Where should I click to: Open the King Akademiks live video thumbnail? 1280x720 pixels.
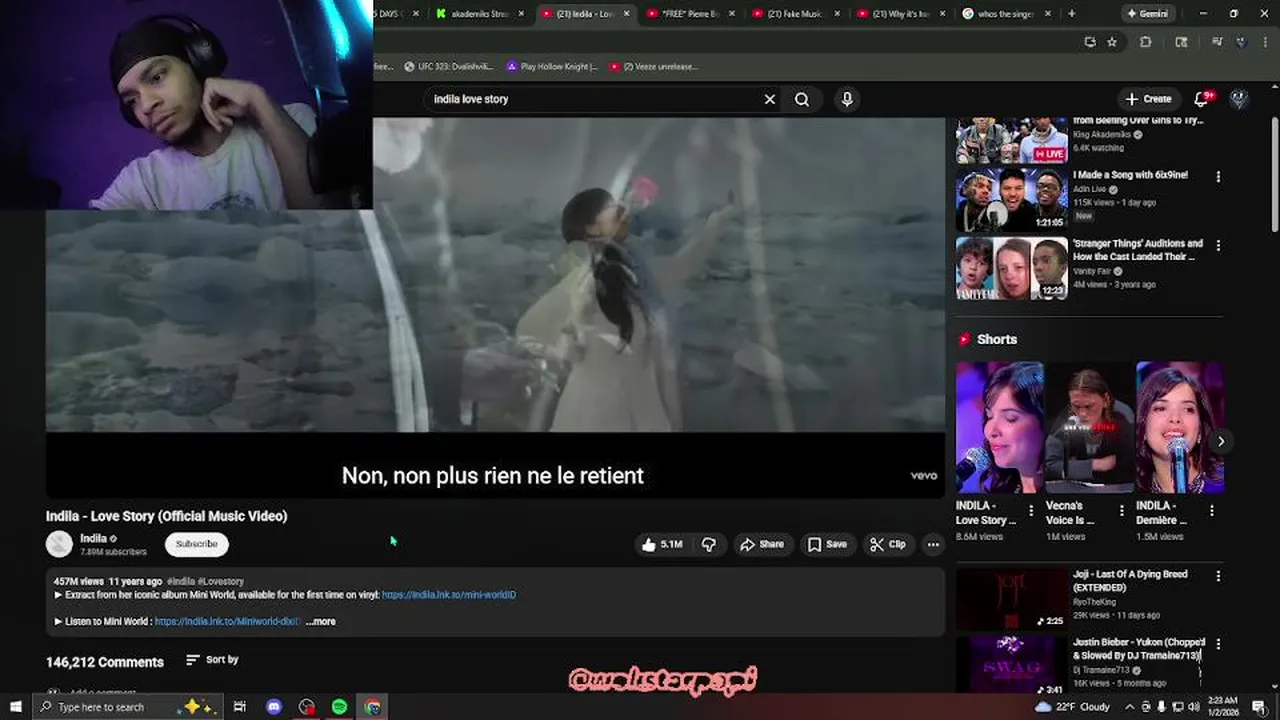1011,141
